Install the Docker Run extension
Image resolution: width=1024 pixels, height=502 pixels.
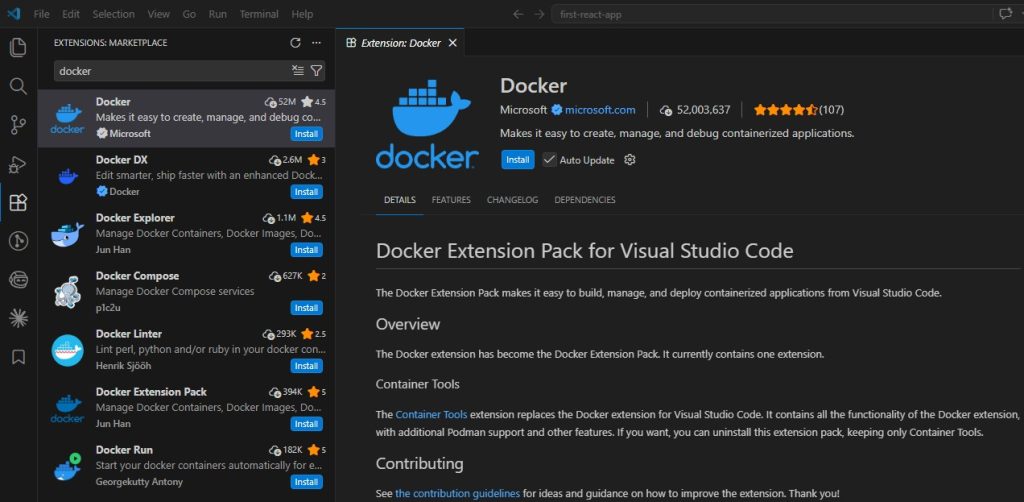tap(306, 482)
